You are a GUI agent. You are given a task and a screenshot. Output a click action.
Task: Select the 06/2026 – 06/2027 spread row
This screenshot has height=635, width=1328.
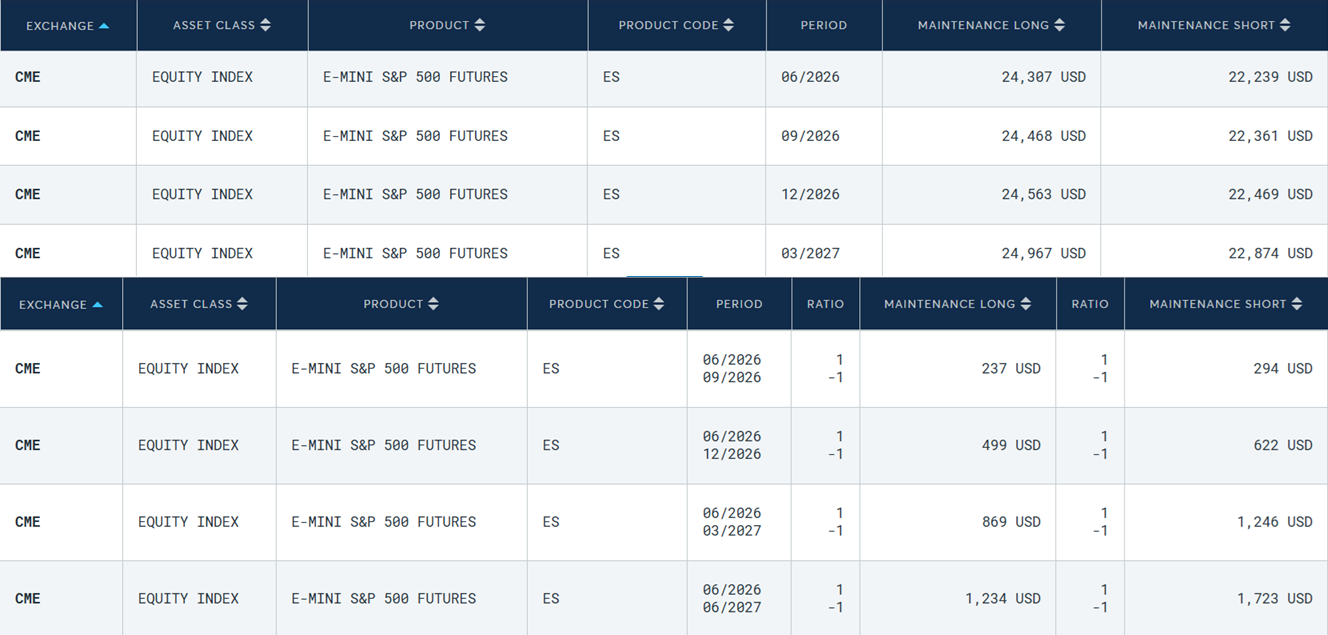[x=664, y=598]
